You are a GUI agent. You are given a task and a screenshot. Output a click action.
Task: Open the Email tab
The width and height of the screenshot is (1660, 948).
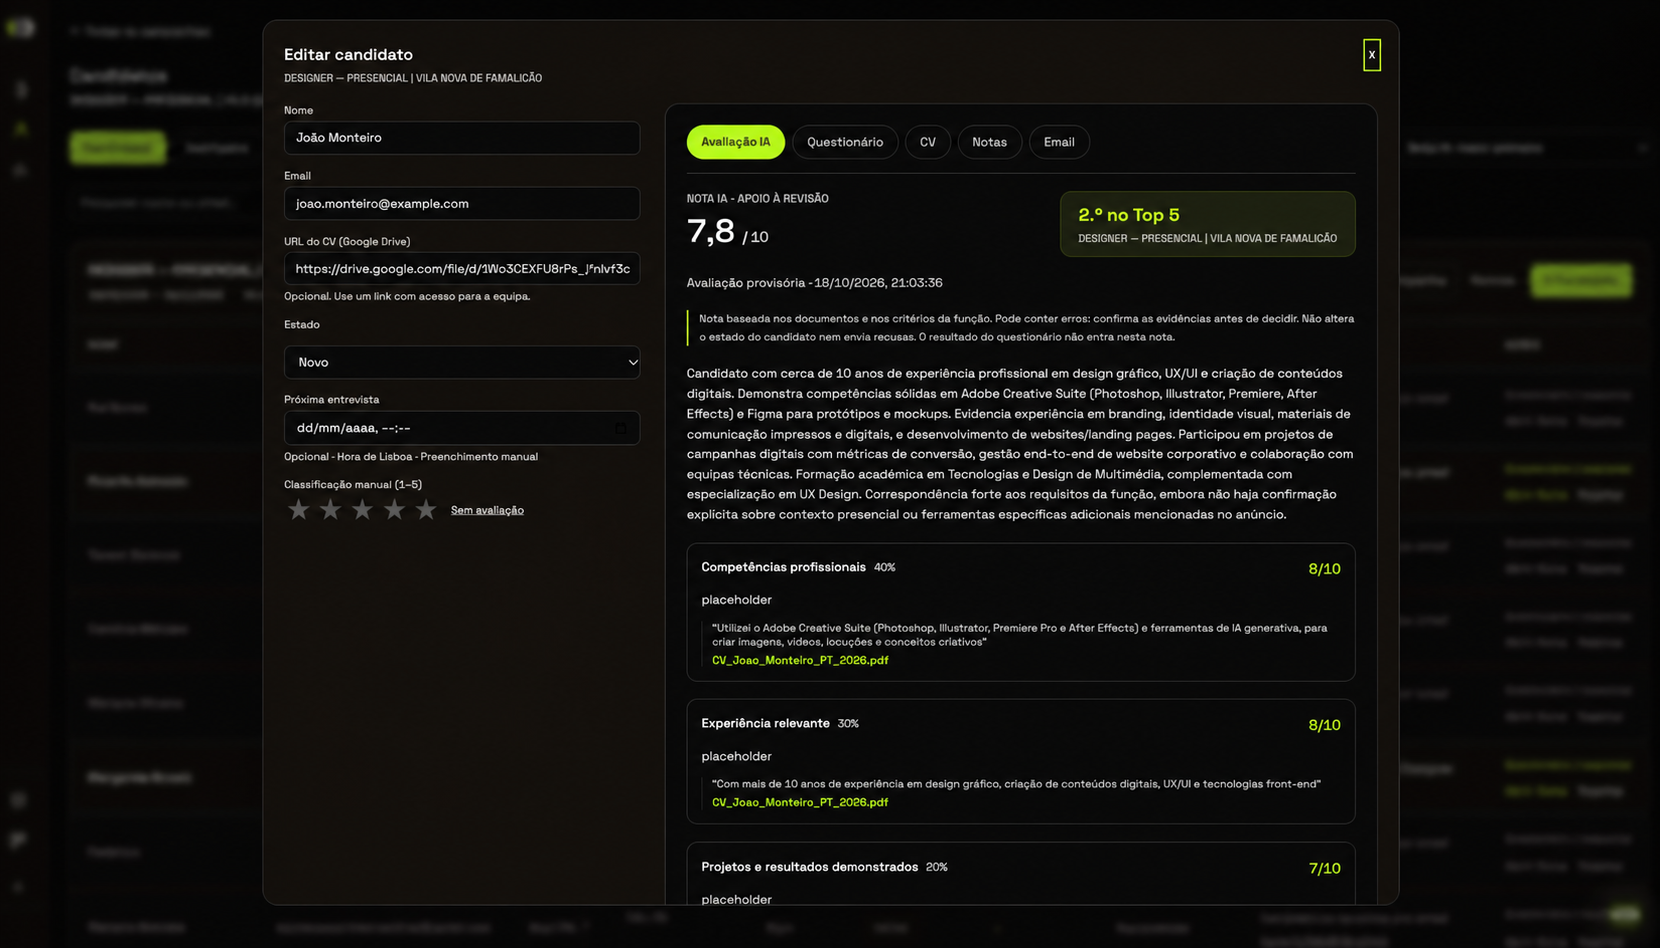[1059, 142]
